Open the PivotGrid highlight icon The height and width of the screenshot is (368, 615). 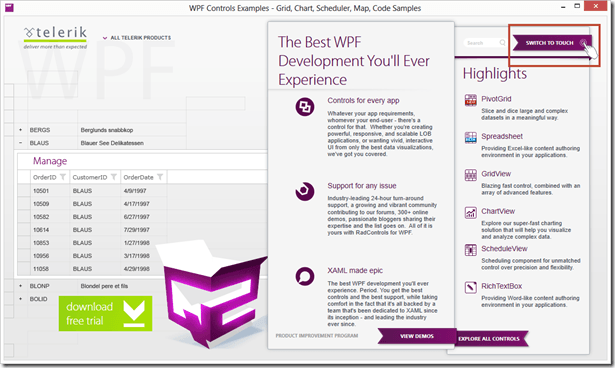tap(471, 100)
